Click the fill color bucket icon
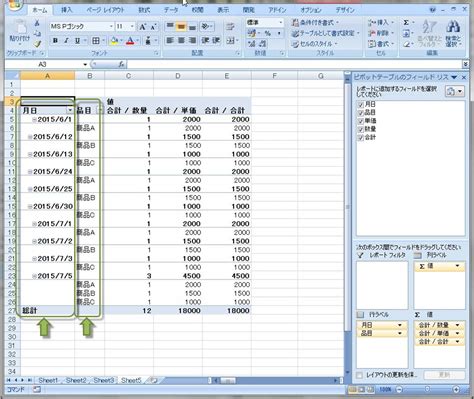Screen dimensions: 474x399 pos(114,41)
